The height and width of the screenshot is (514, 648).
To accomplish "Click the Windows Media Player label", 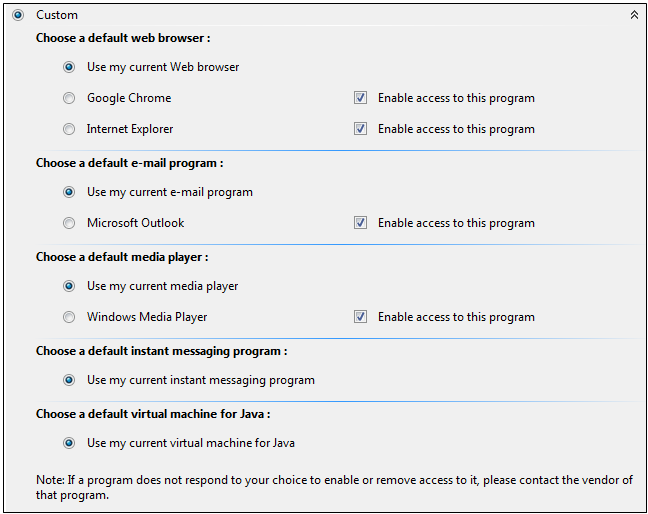I will click(x=147, y=317).
